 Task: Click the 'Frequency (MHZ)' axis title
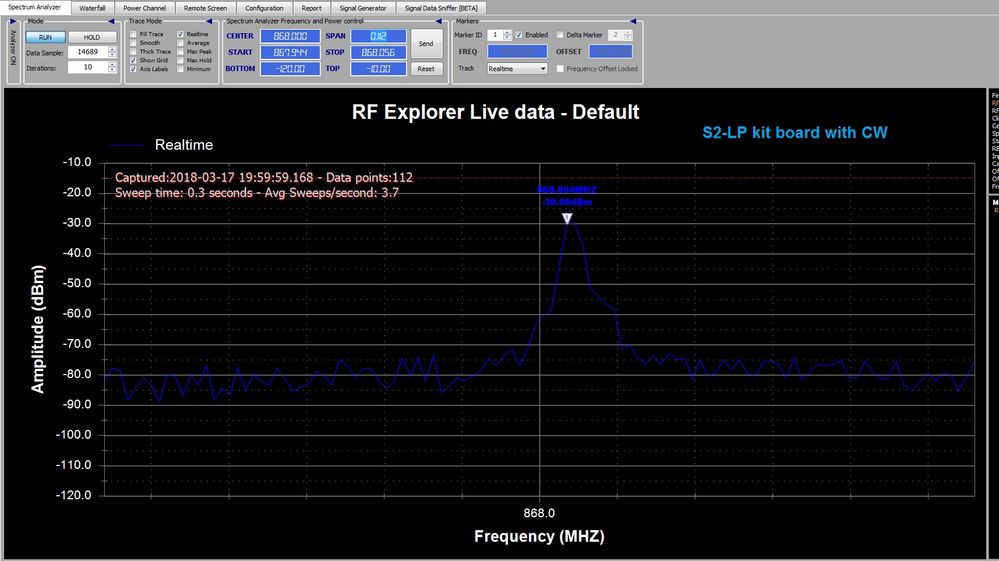(539, 537)
